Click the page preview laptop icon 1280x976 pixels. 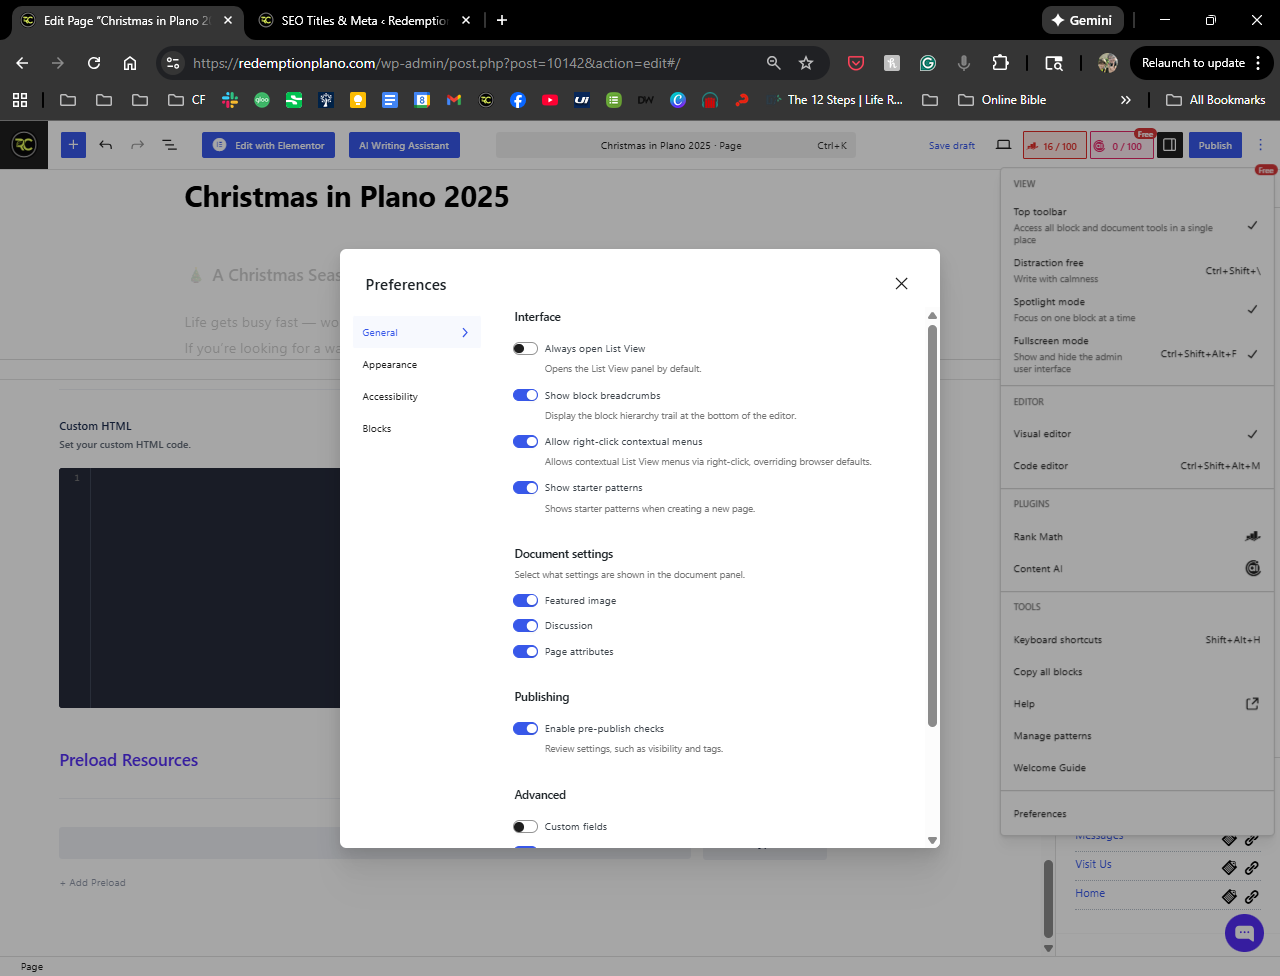(x=1003, y=145)
